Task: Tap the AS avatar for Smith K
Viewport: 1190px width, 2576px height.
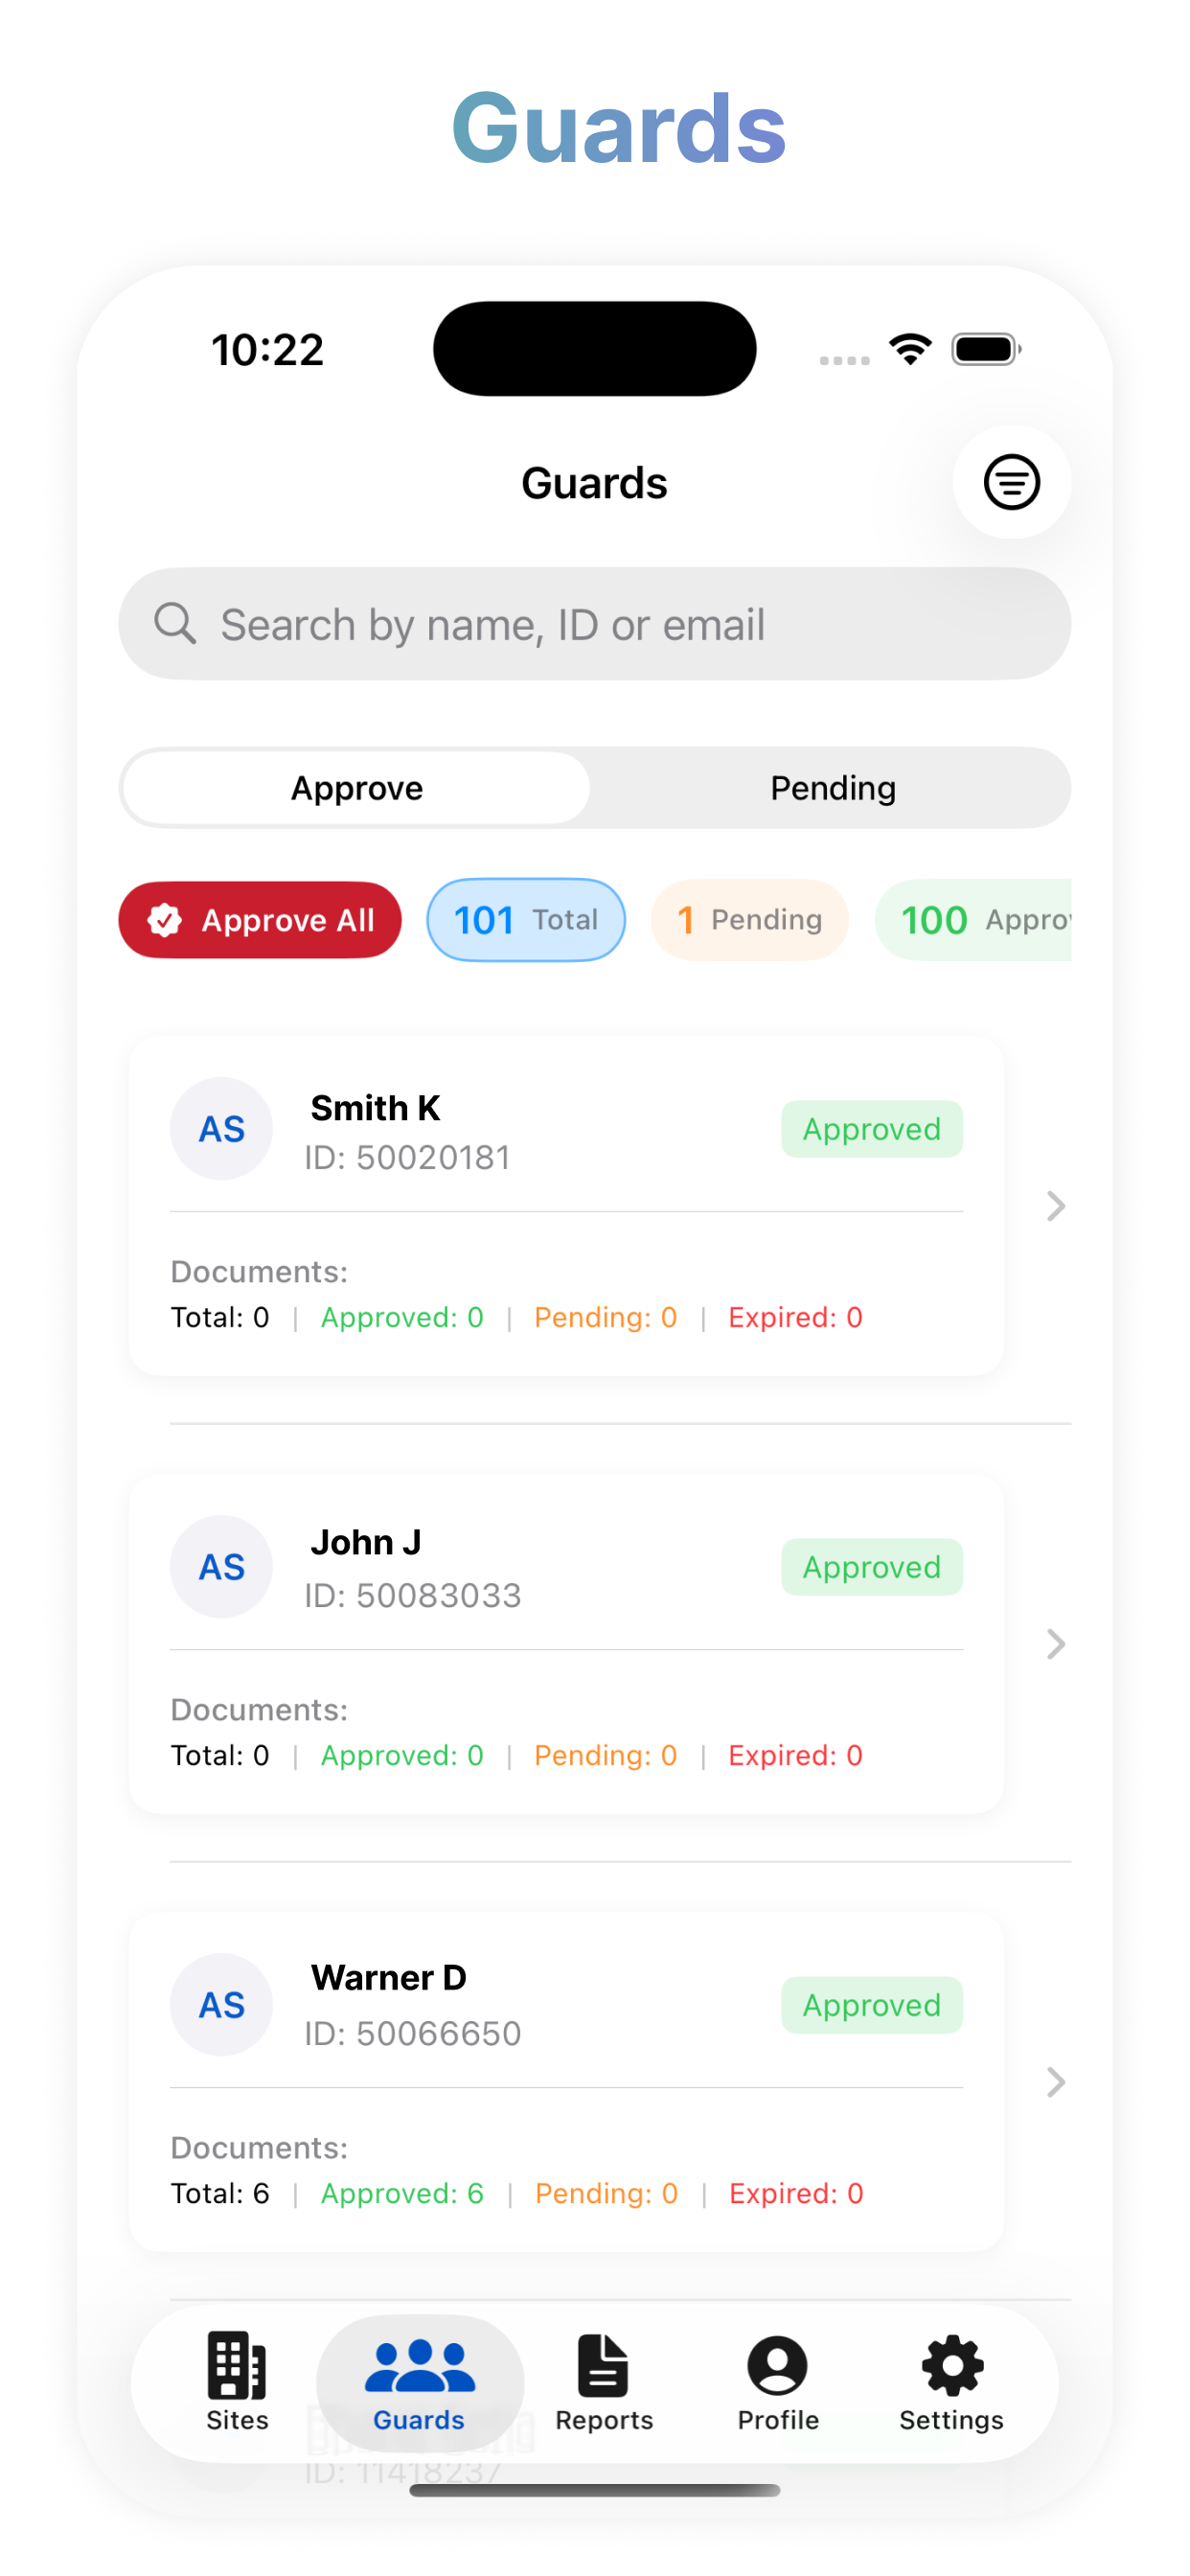Action: click(221, 1128)
